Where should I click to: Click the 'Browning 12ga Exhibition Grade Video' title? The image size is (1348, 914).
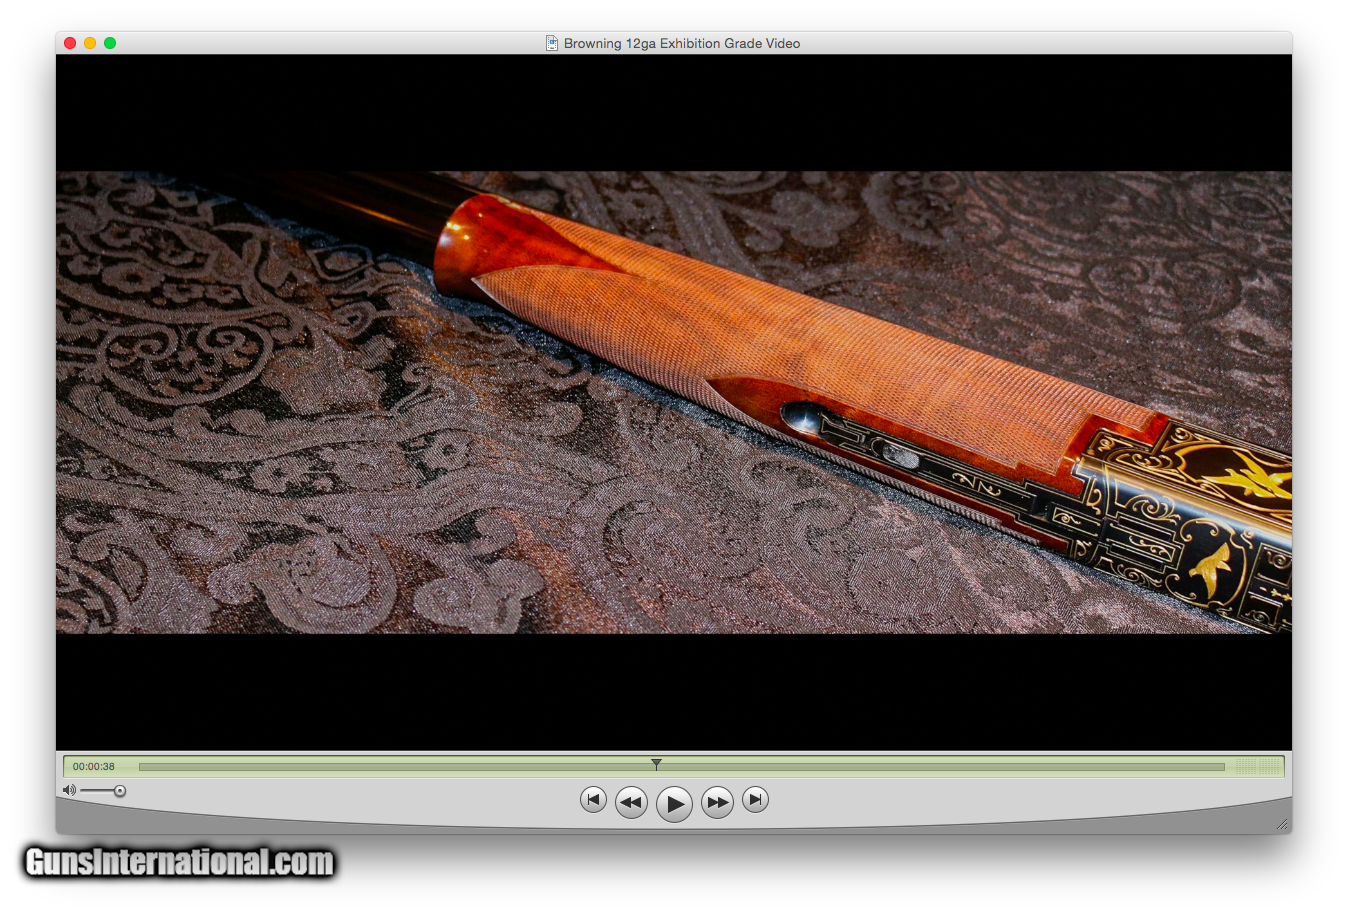pos(681,43)
